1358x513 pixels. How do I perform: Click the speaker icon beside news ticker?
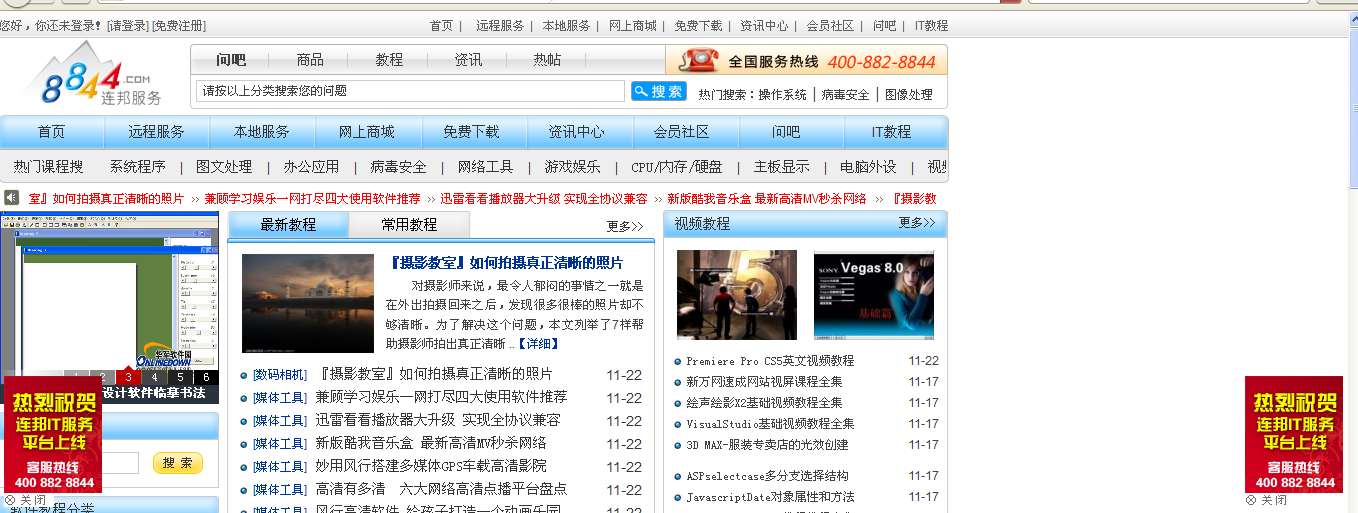[x=11, y=198]
